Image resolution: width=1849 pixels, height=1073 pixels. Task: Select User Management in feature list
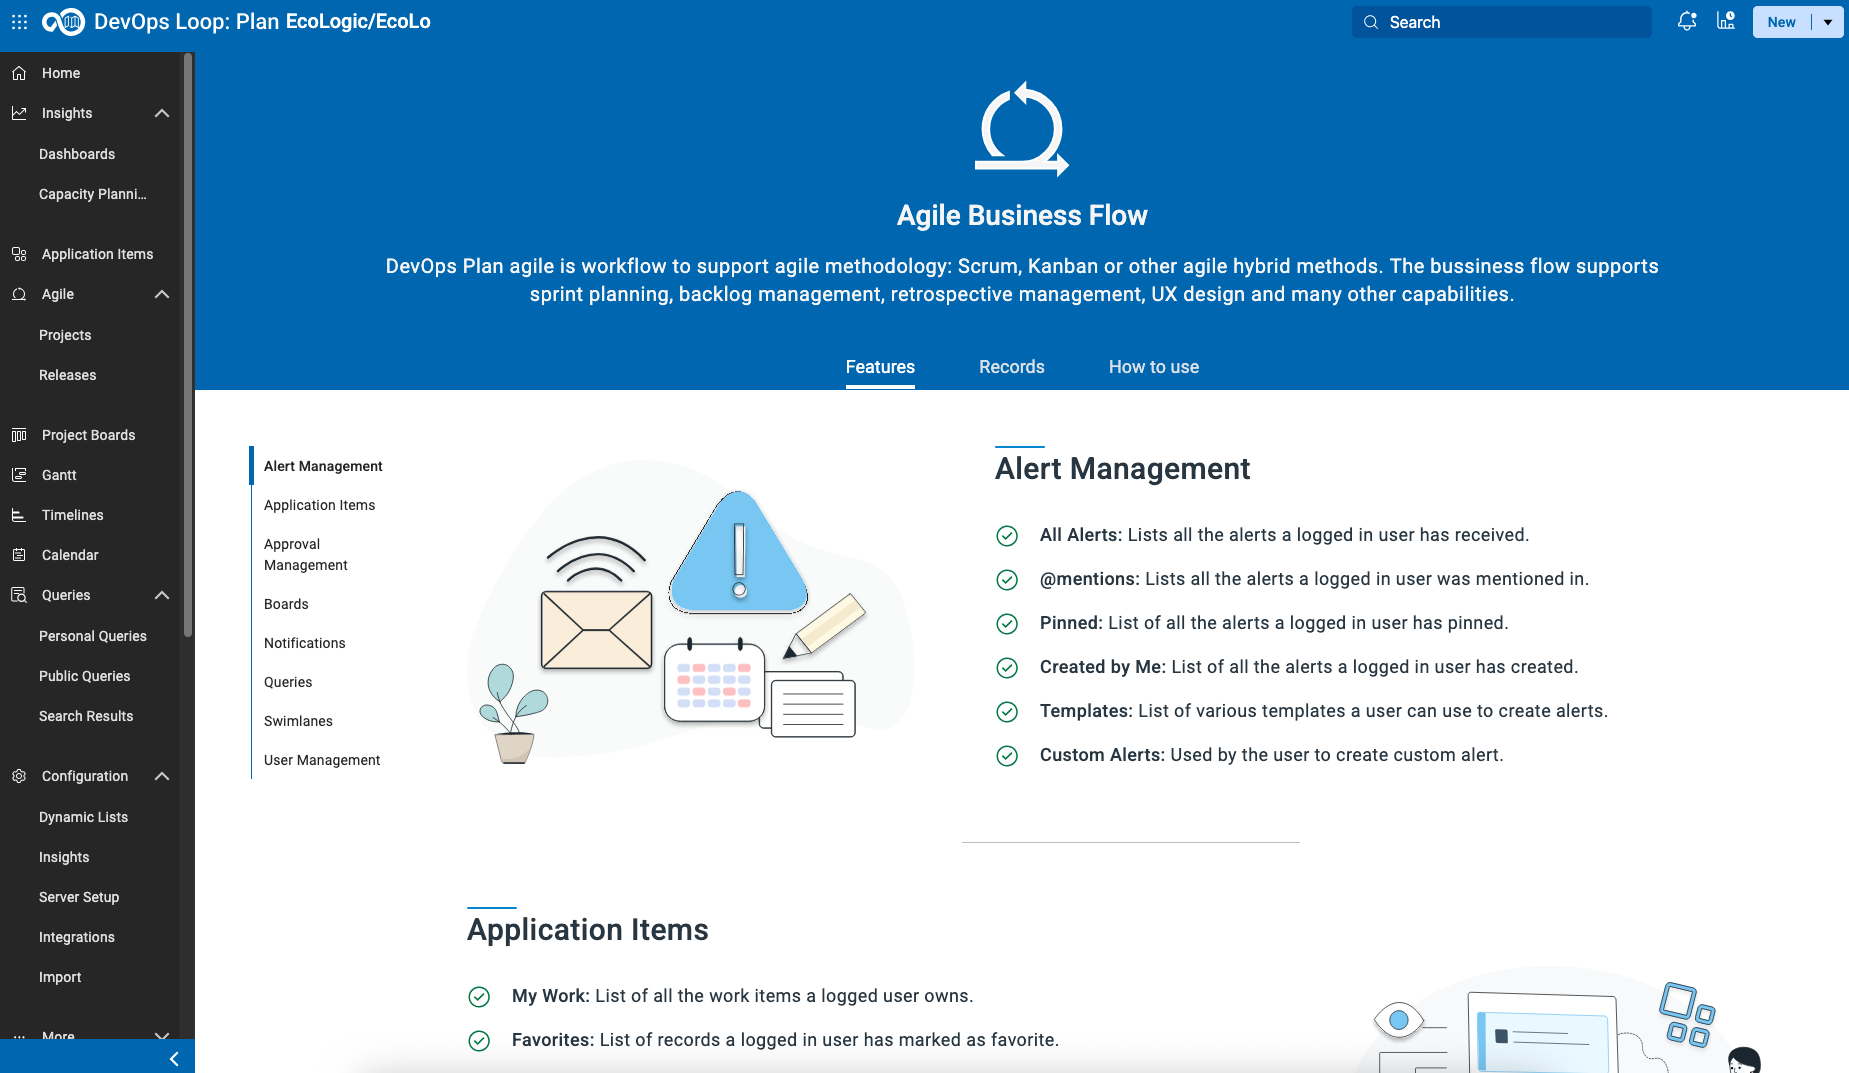coord(322,760)
